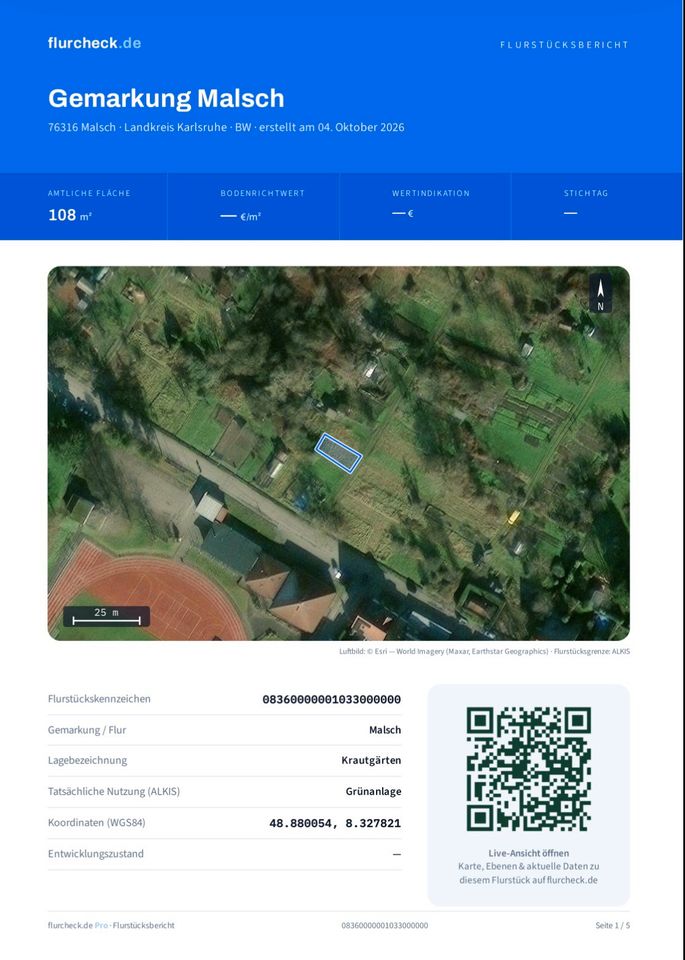Click the Live-Ansicht öffnen link
Screen dimensions: 685x960
[529, 853]
